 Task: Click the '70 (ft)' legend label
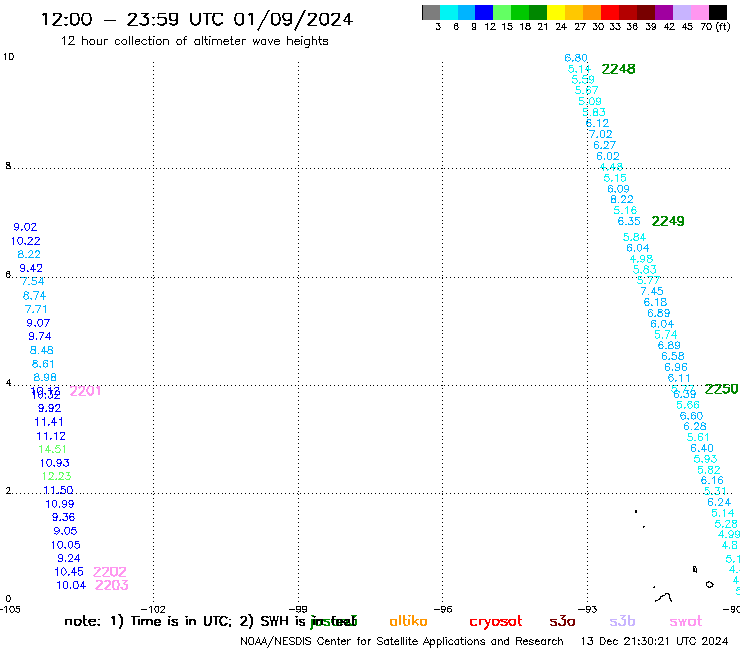(715, 27)
